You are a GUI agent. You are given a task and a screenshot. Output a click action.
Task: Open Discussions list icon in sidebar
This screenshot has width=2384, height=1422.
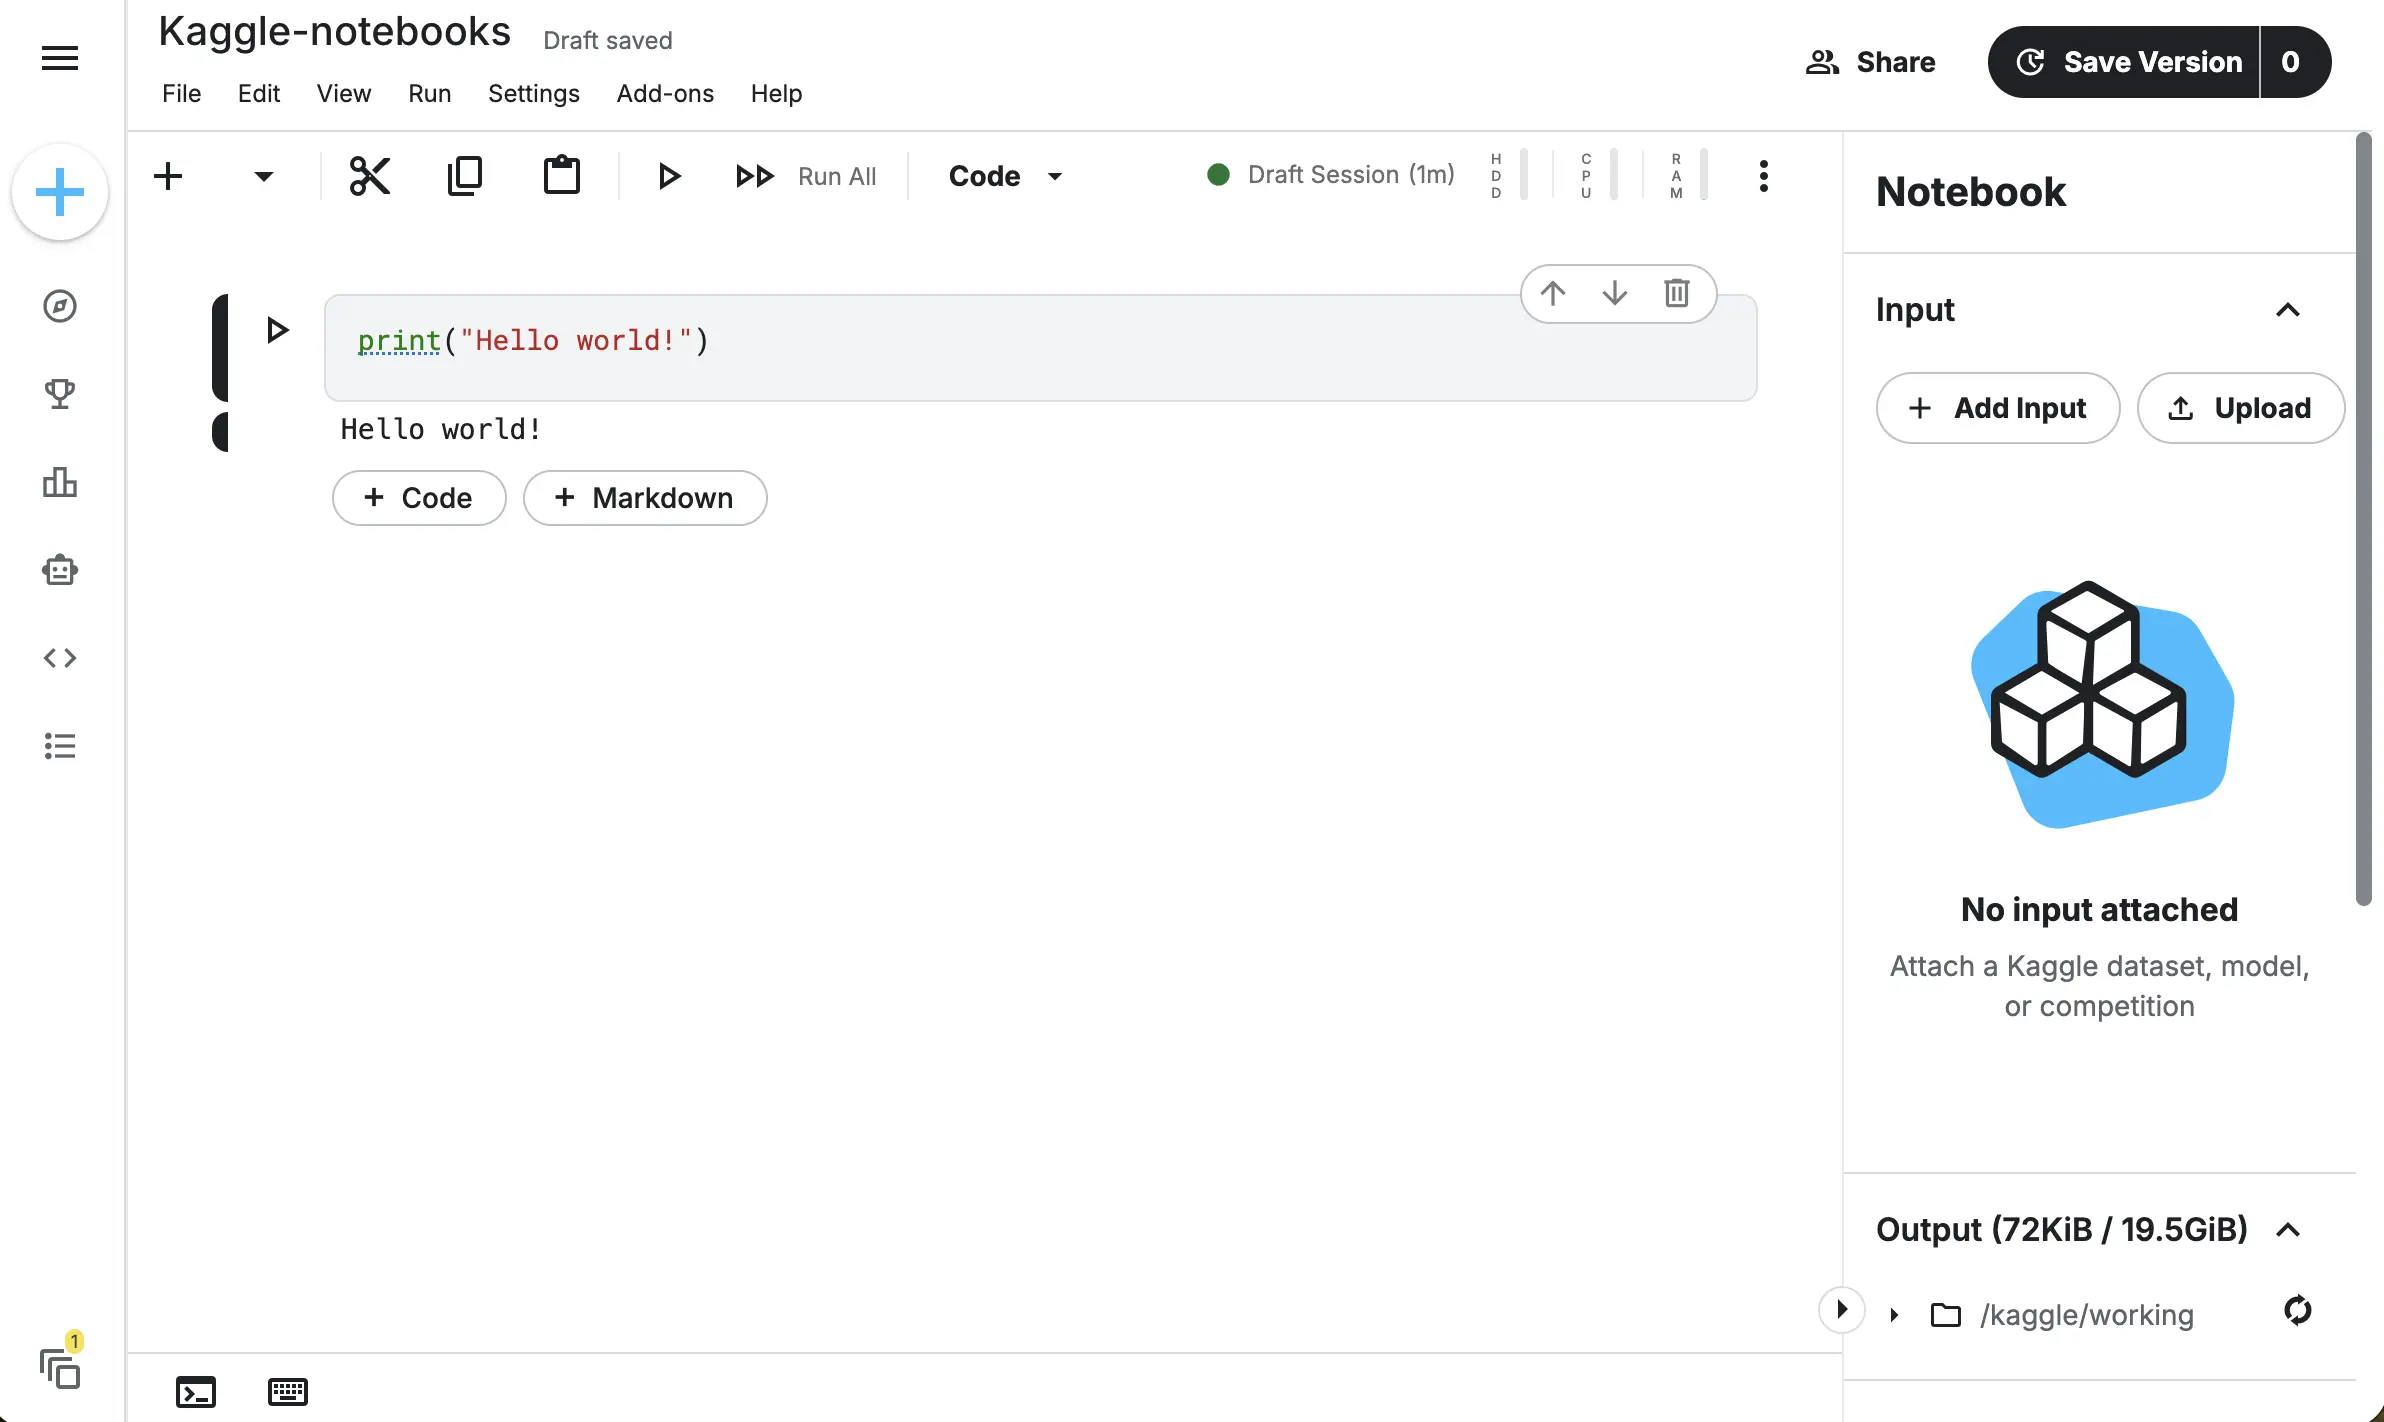[x=60, y=746]
